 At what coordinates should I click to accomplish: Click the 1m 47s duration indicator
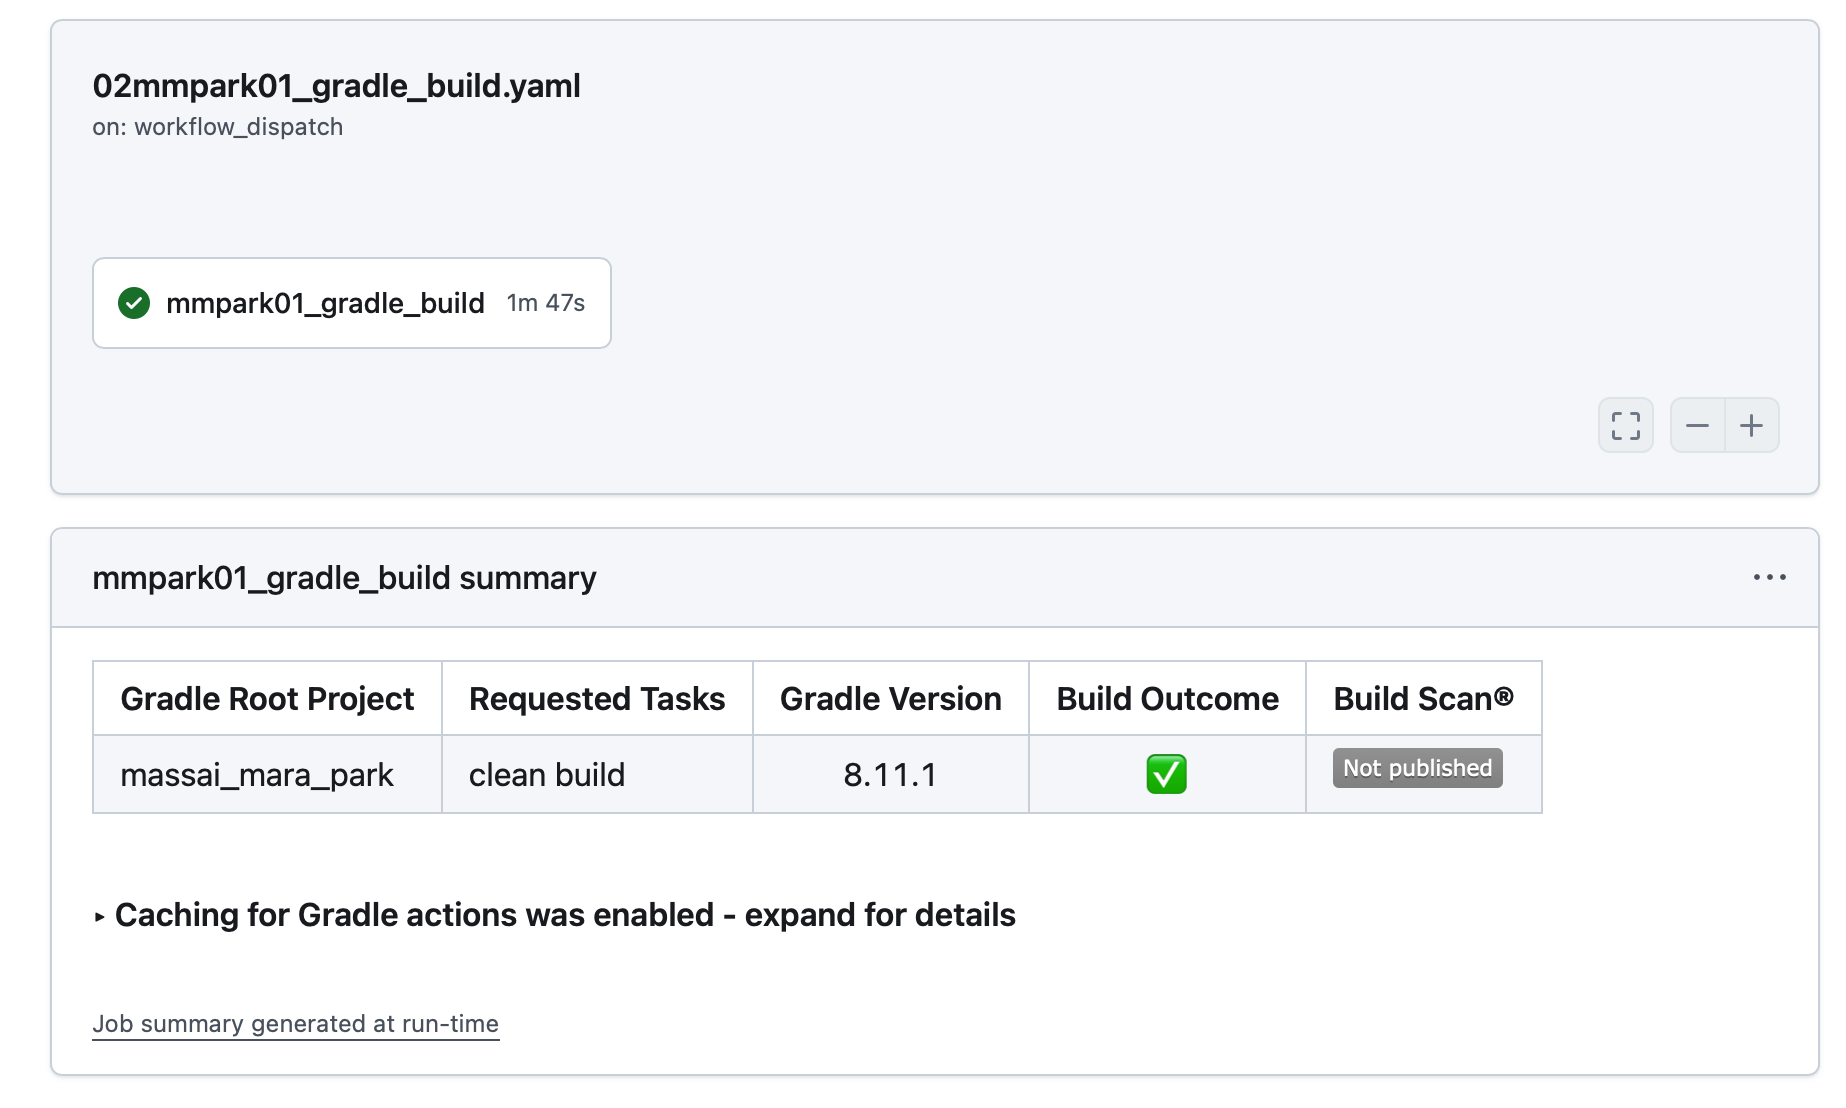pyautogui.click(x=544, y=302)
